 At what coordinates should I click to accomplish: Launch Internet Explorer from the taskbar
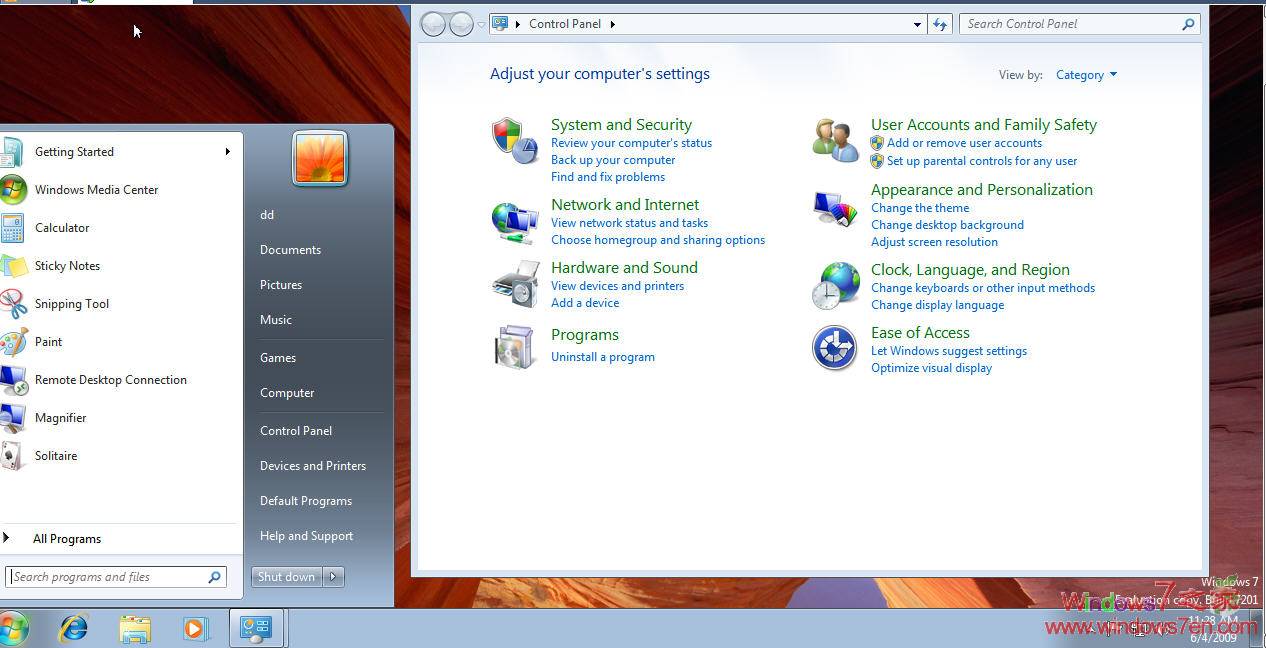tap(73, 628)
